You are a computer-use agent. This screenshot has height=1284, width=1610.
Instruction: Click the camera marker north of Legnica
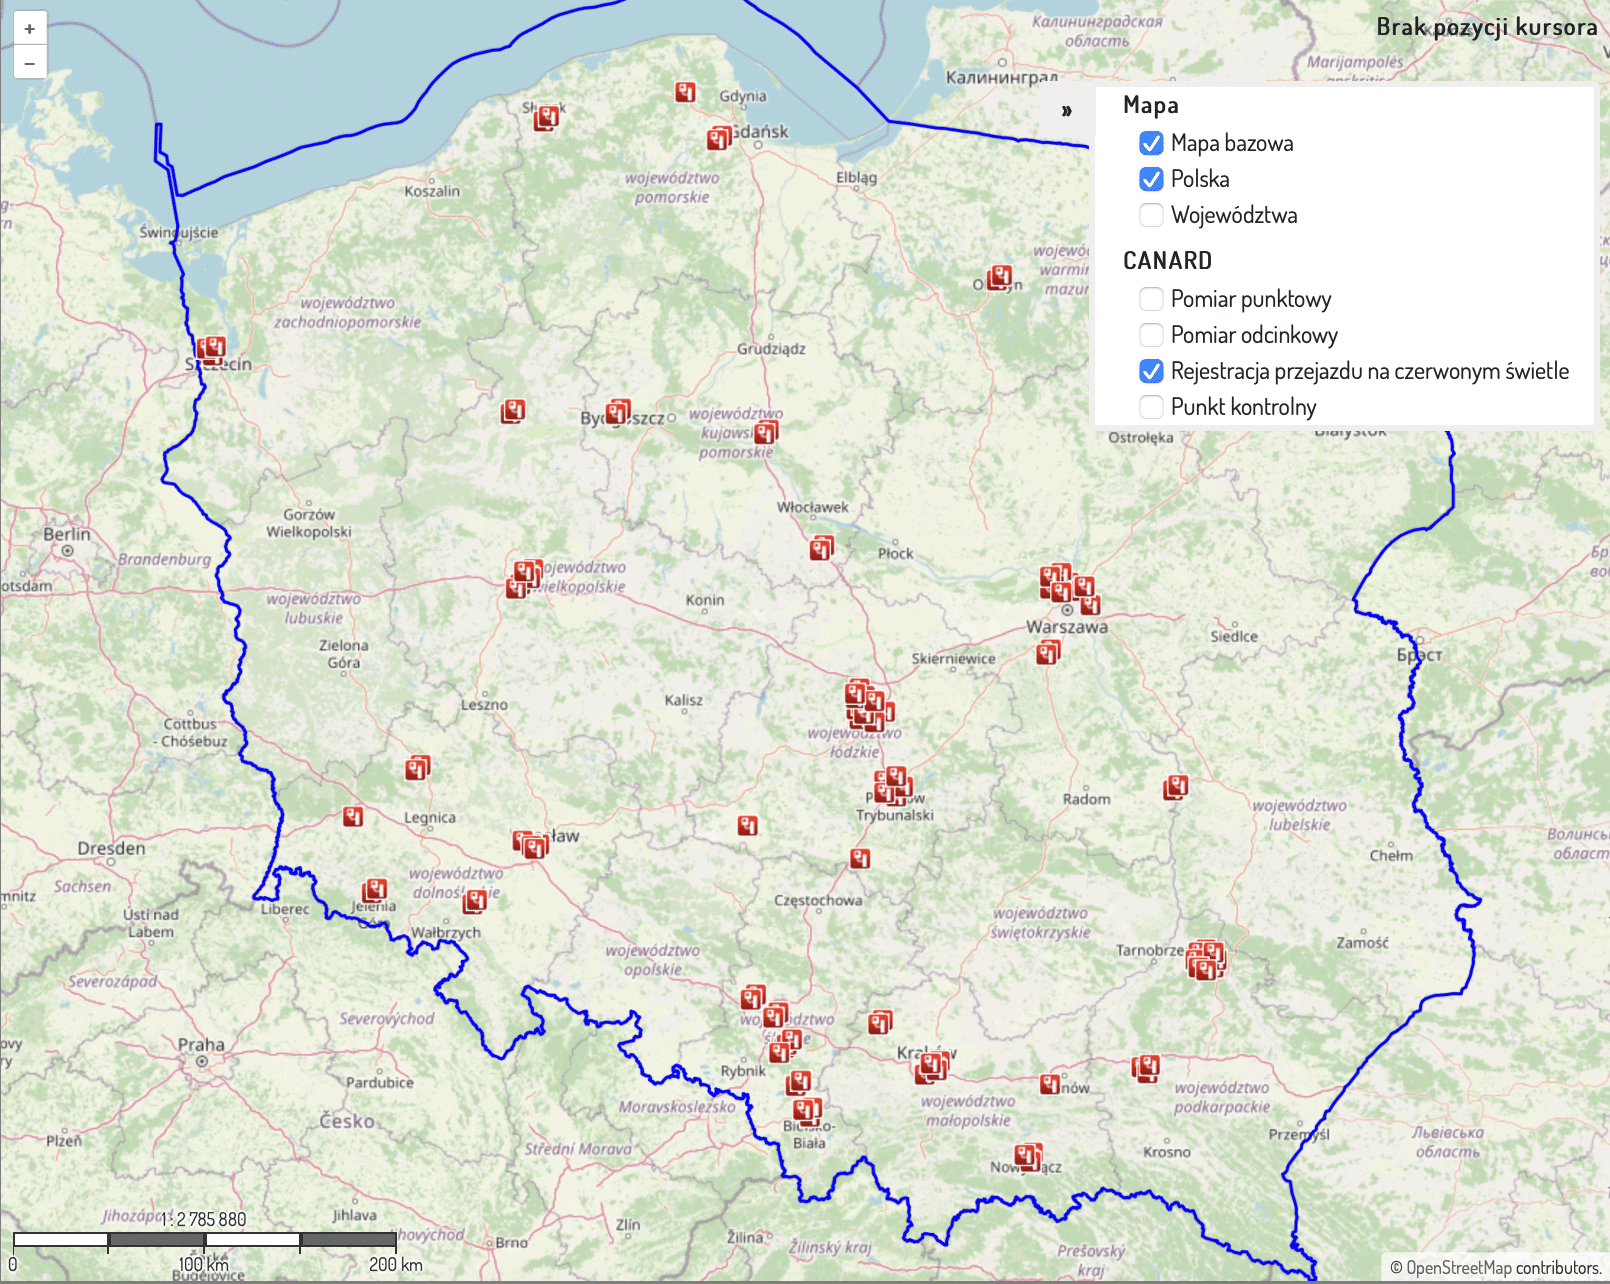[x=417, y=768]
